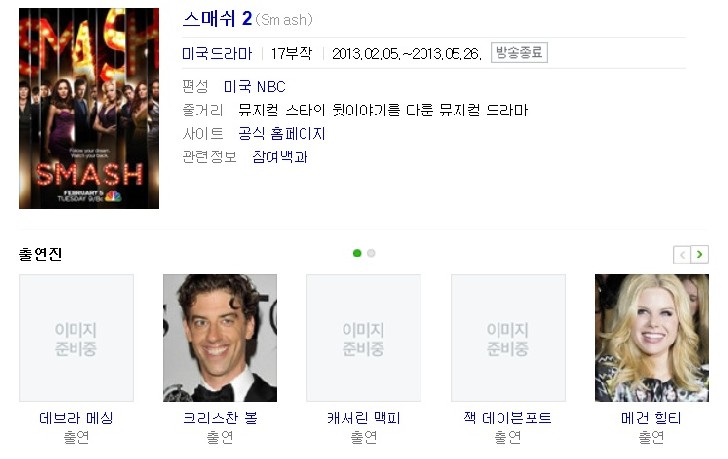Click the 편성 label

[195, 86]
